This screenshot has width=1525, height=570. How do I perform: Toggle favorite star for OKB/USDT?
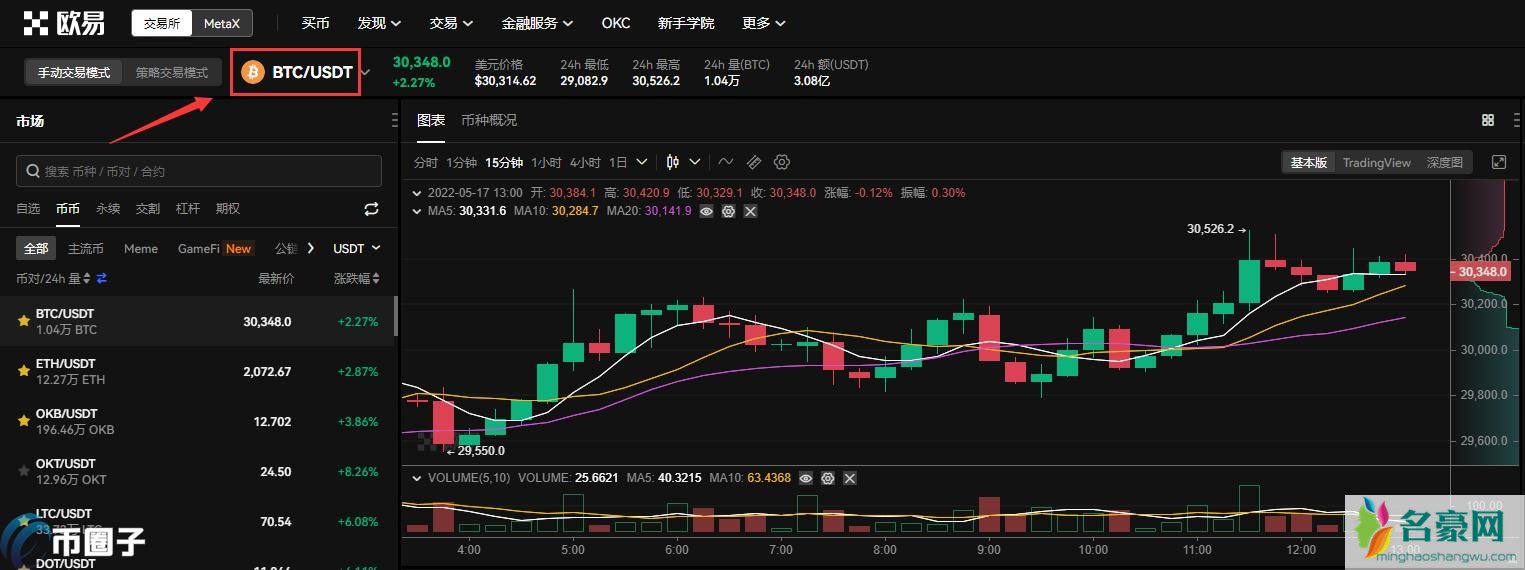(x=23, y=421)
